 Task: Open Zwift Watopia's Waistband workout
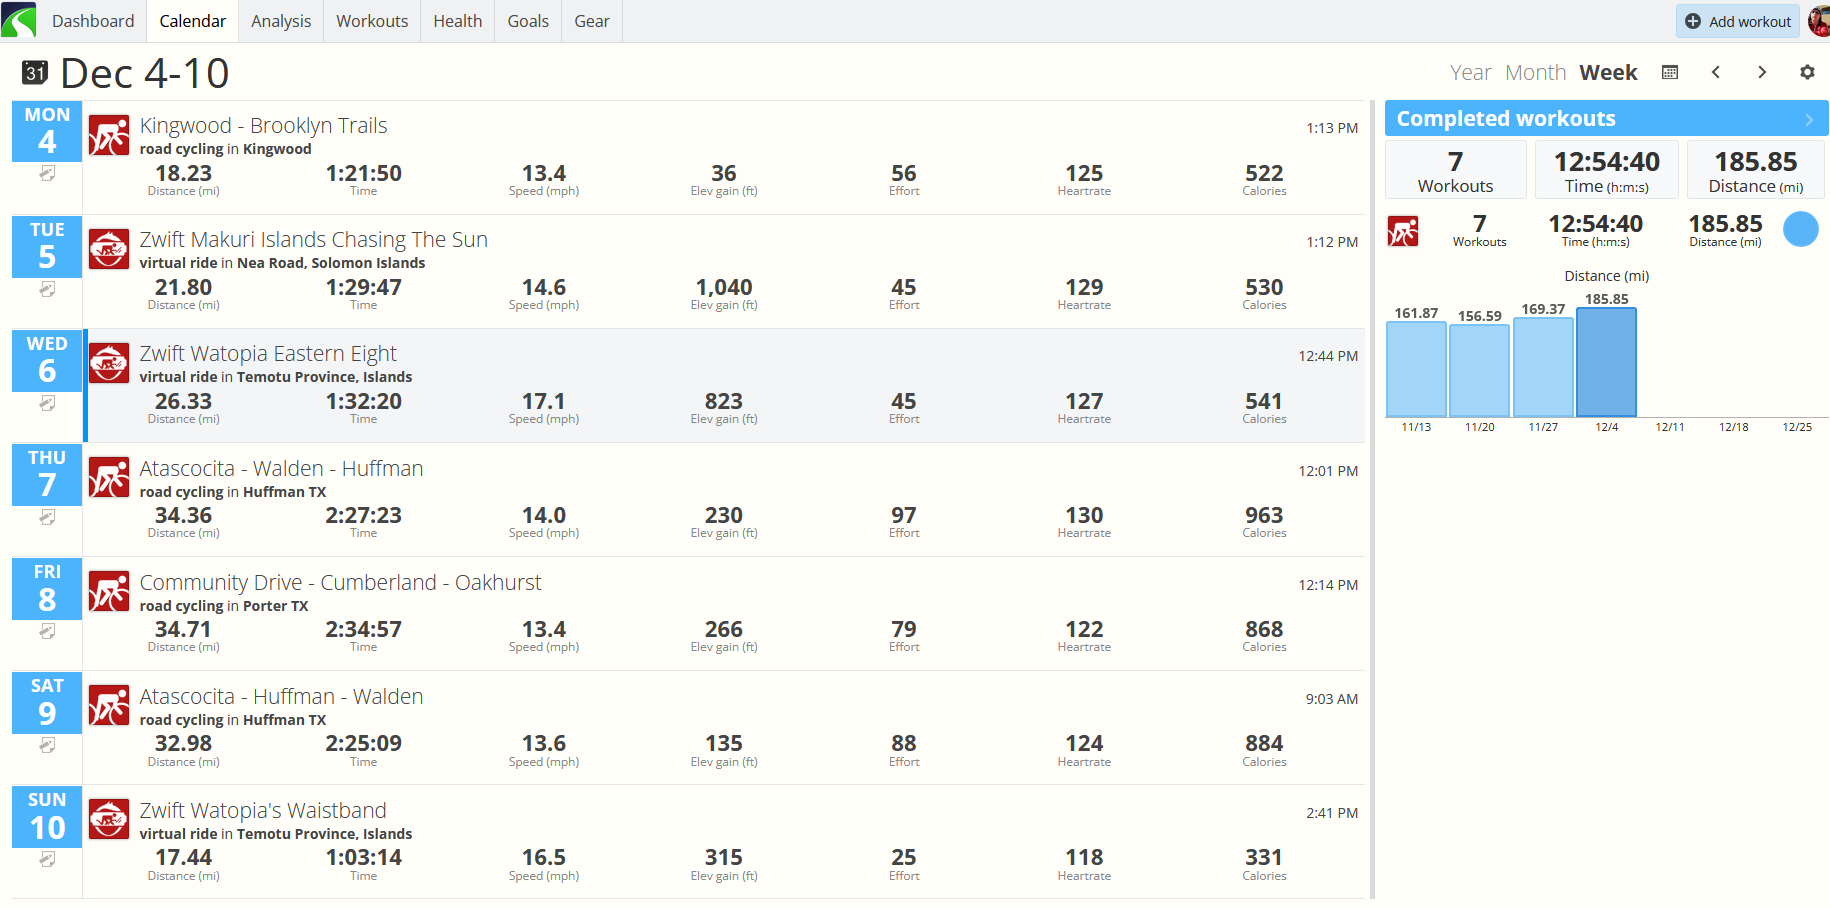coord(263,810)
